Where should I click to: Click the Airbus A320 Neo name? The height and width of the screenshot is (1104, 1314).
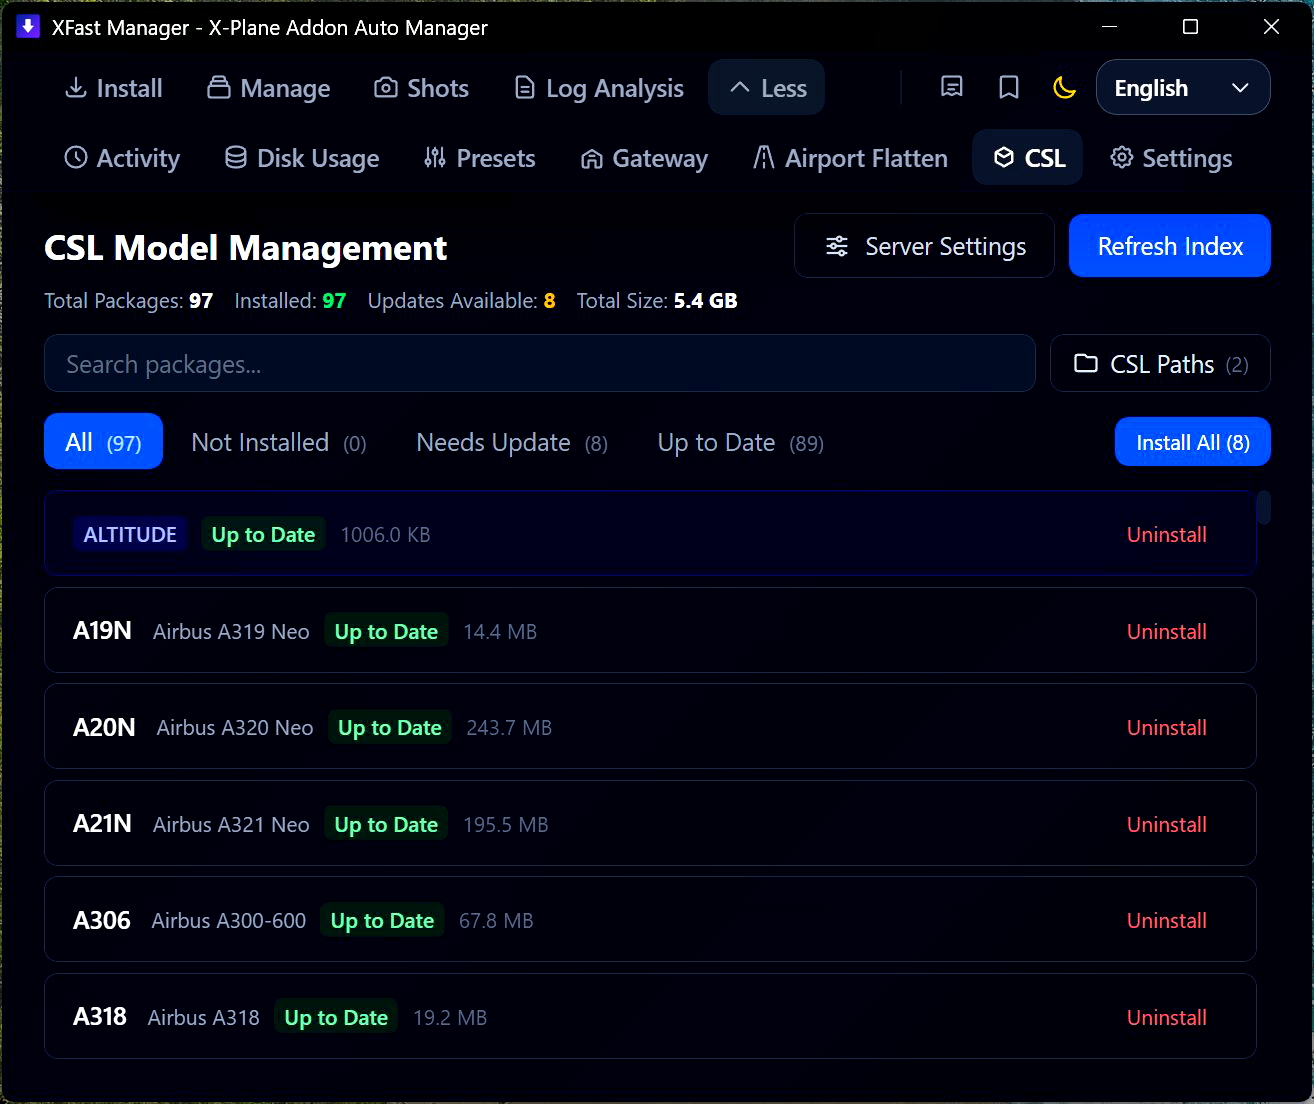[235, 728]
